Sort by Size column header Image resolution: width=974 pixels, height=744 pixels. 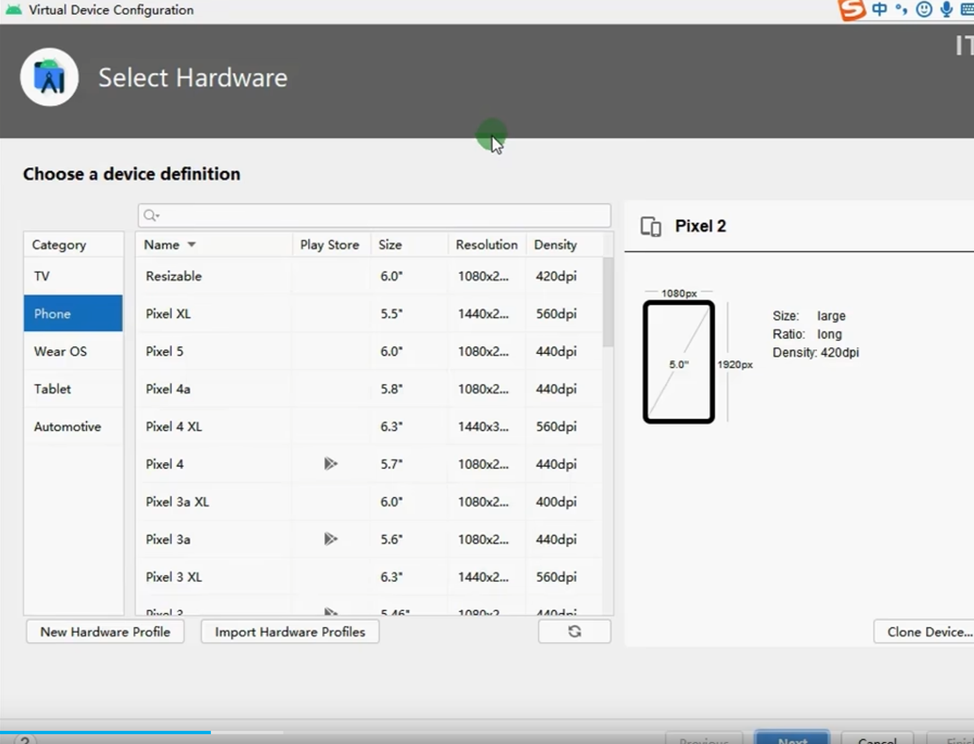409,245
